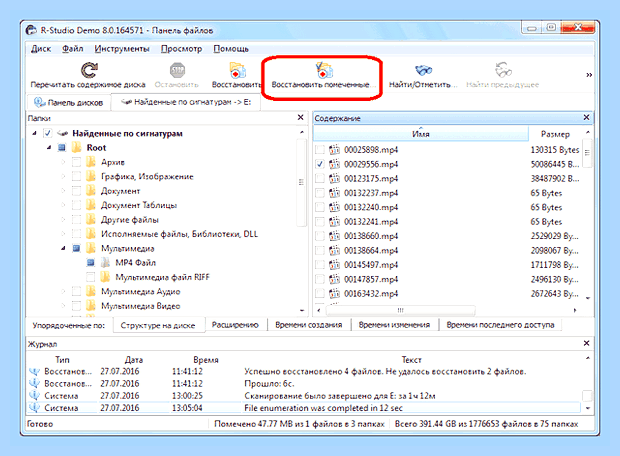Expand the Графика, Изображение node

coord(63,176)
